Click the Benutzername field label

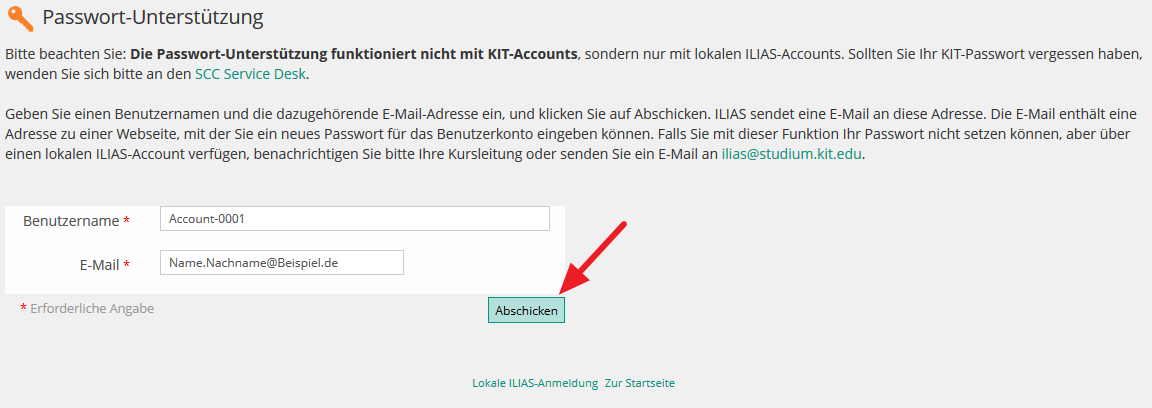click(x=71, y=221)
